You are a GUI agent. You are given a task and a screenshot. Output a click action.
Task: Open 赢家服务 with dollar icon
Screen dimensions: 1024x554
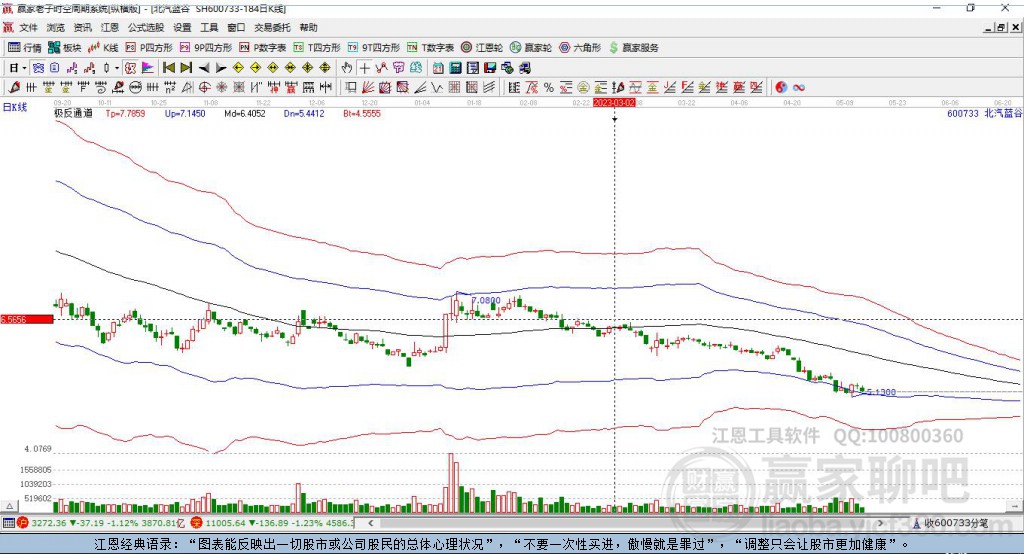point(633,48)
